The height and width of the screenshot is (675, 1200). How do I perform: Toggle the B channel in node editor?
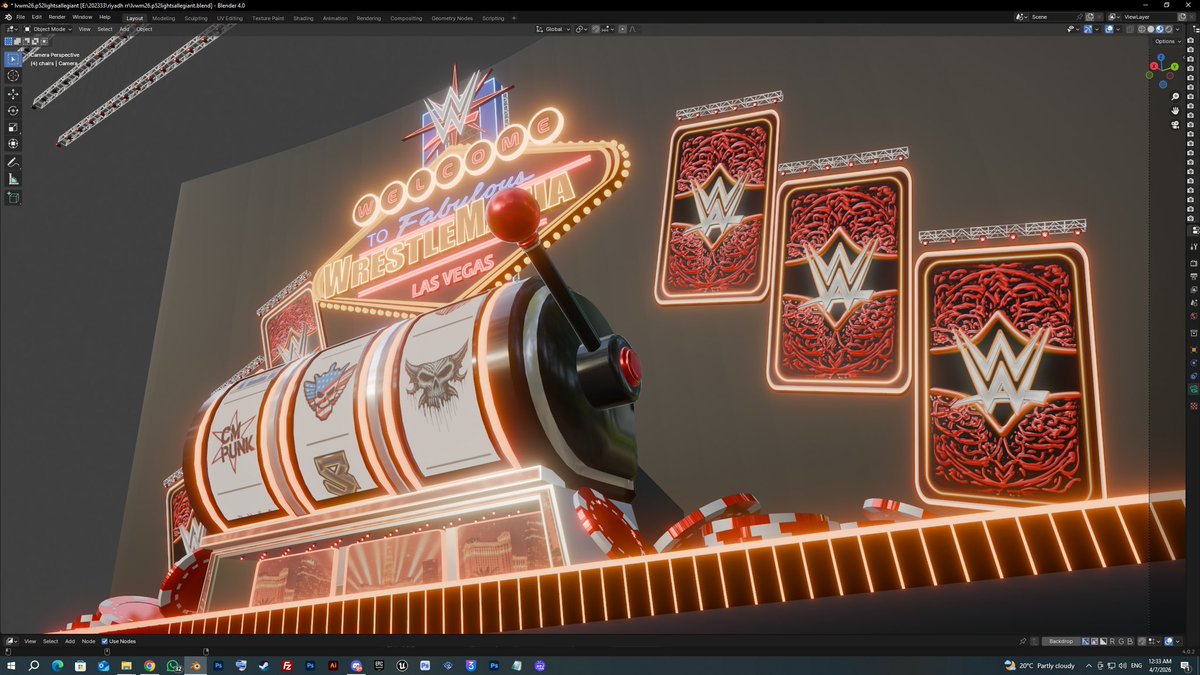(x=1130, y=641)
